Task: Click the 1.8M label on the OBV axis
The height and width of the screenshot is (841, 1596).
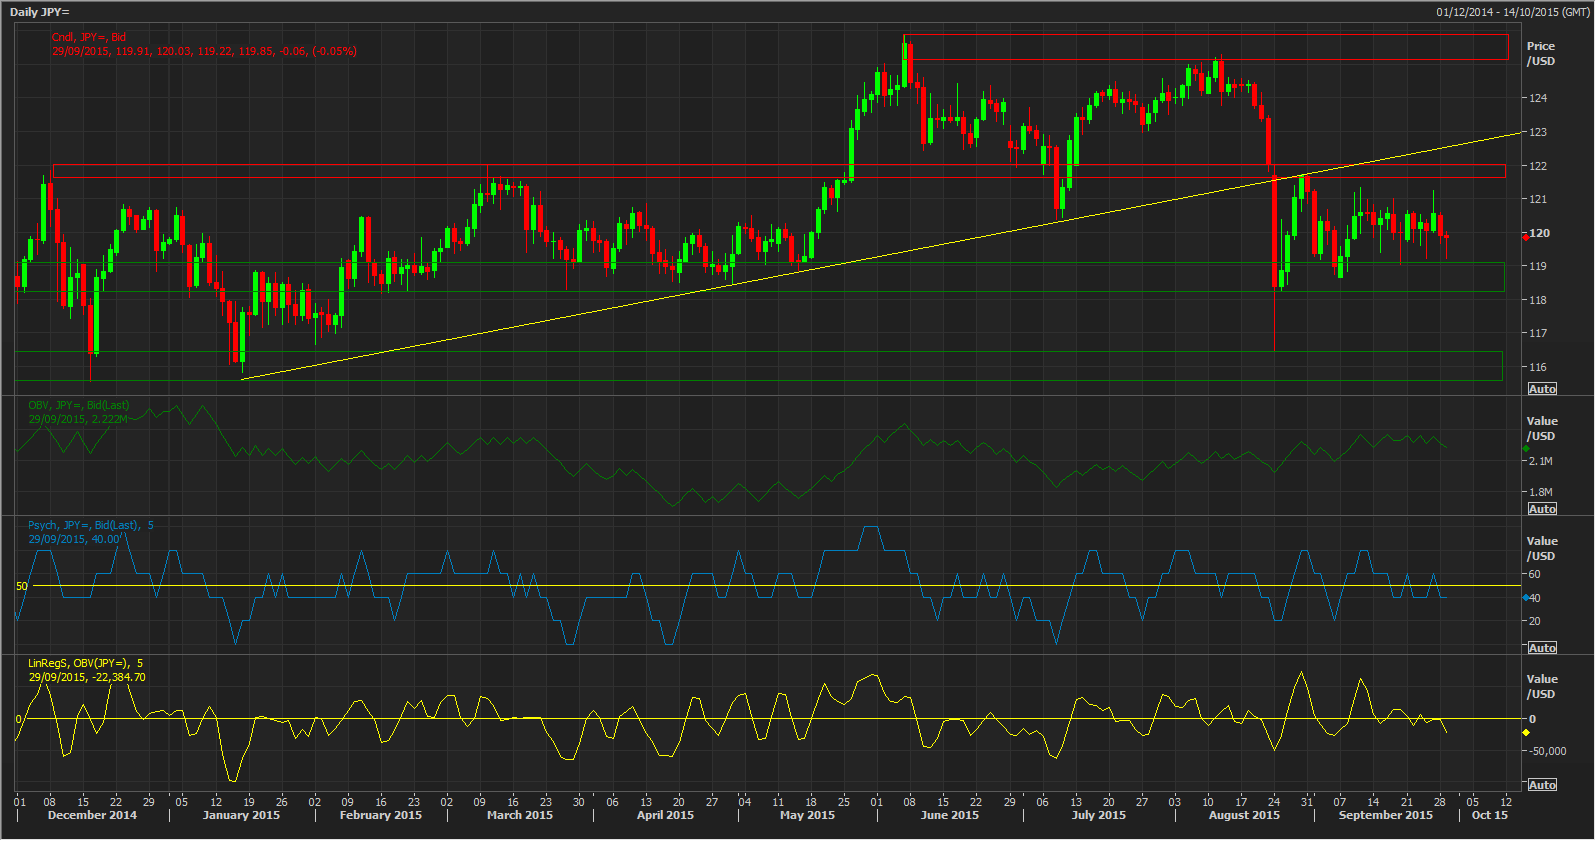Action: (1541, 492)
